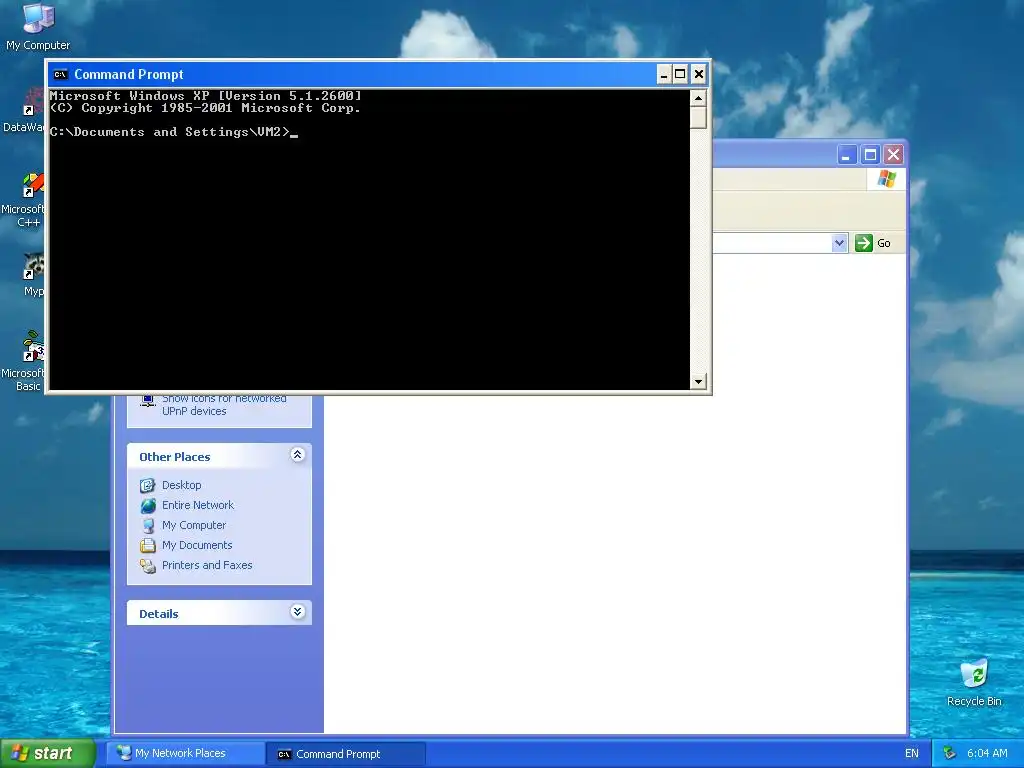Click the Command Prompt title bar system icon
The height and width of the screenshot is (768, 1024).
[61, 74]
